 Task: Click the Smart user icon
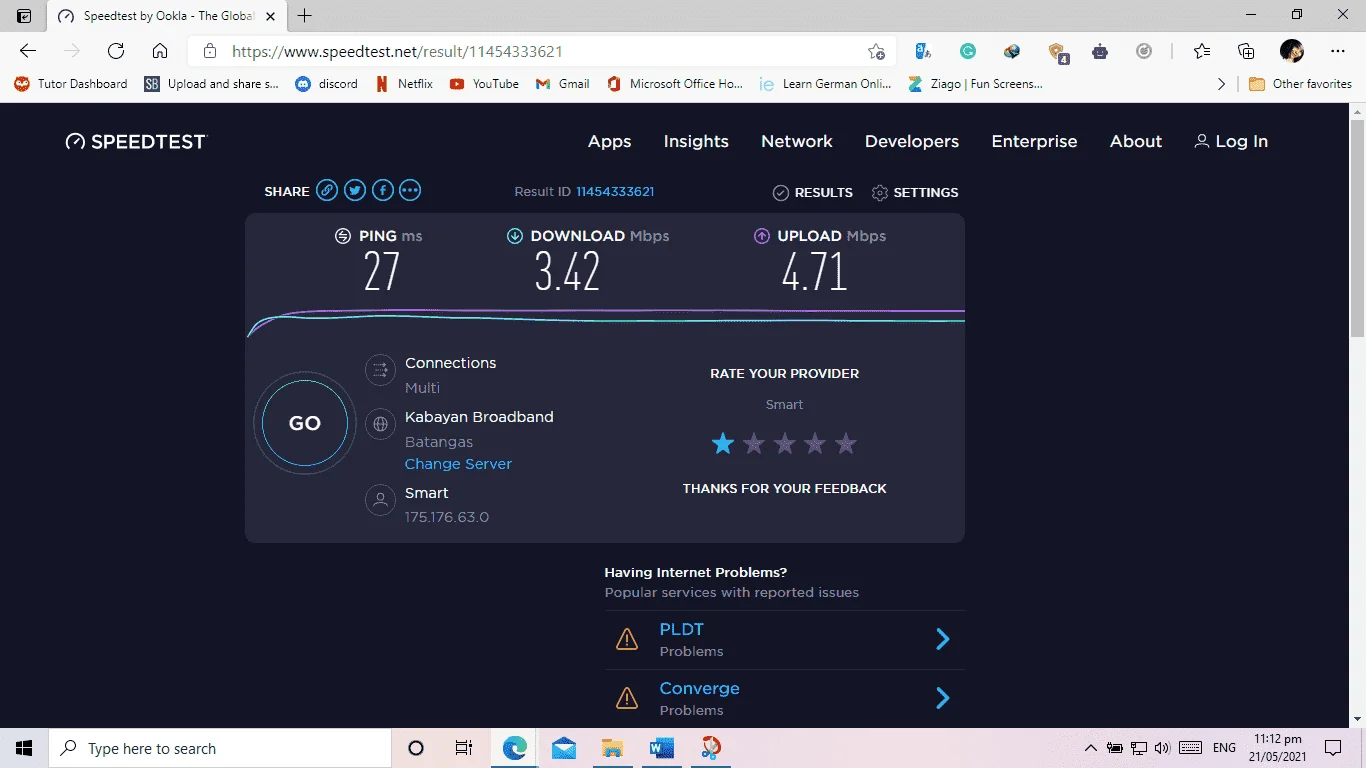[x=380, y=500]
